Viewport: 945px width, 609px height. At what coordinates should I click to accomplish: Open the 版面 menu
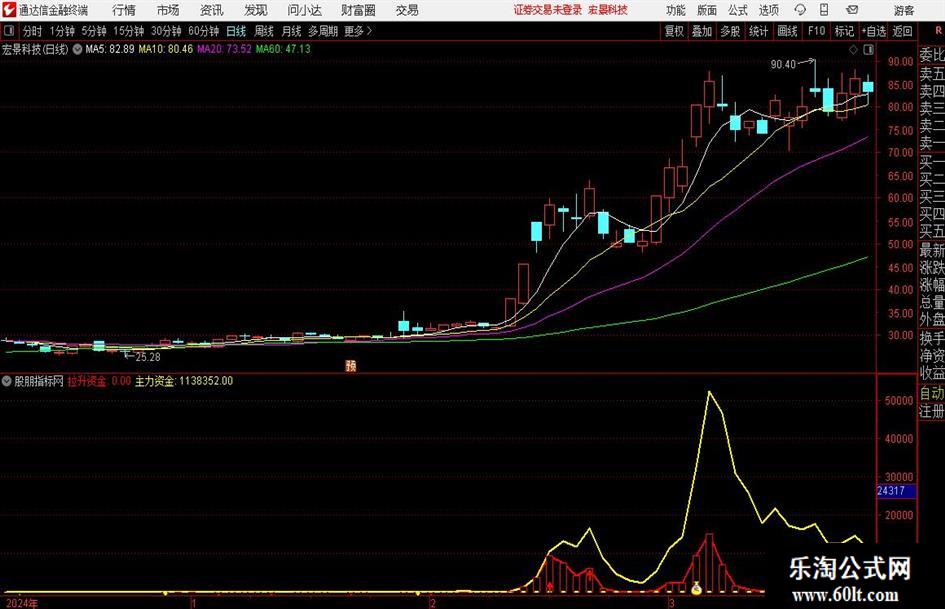coord(706,10)
